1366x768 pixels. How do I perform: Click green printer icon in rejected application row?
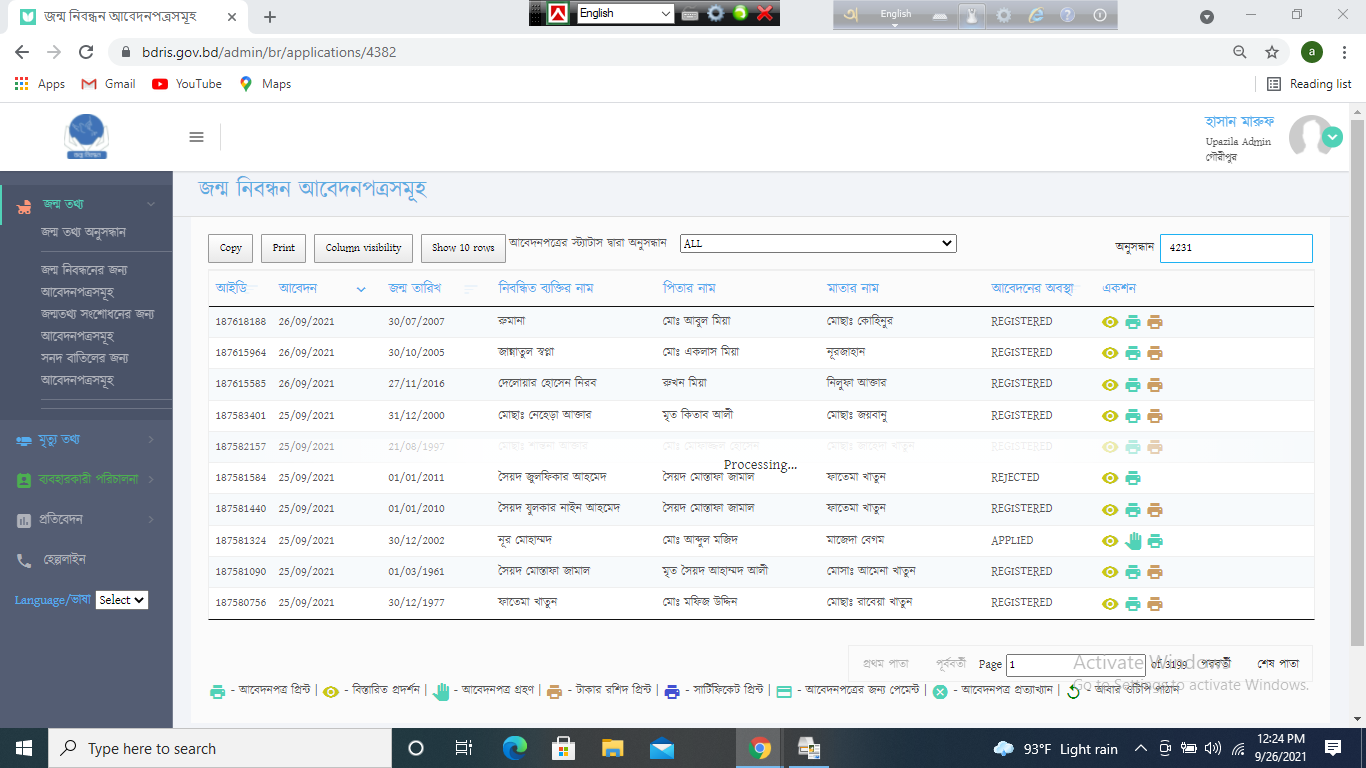click(x=1133, y=478)
